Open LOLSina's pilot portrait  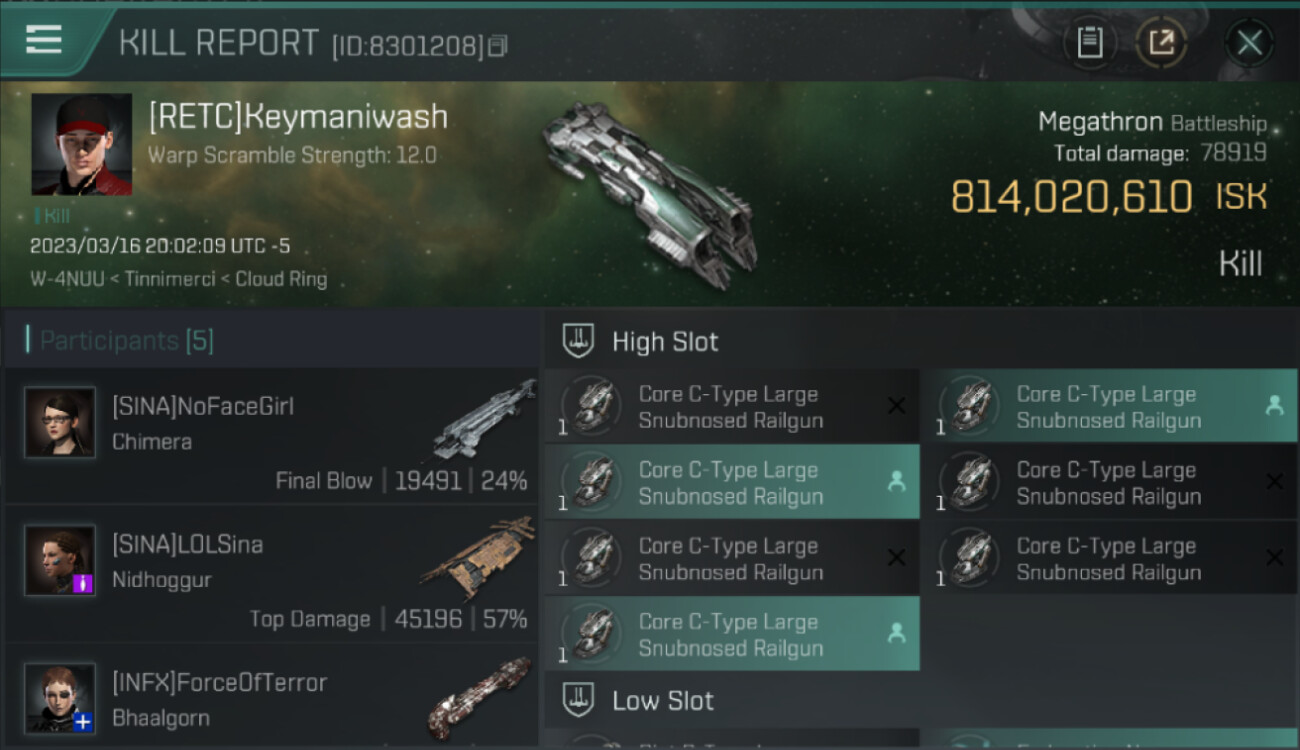[60, 560]
